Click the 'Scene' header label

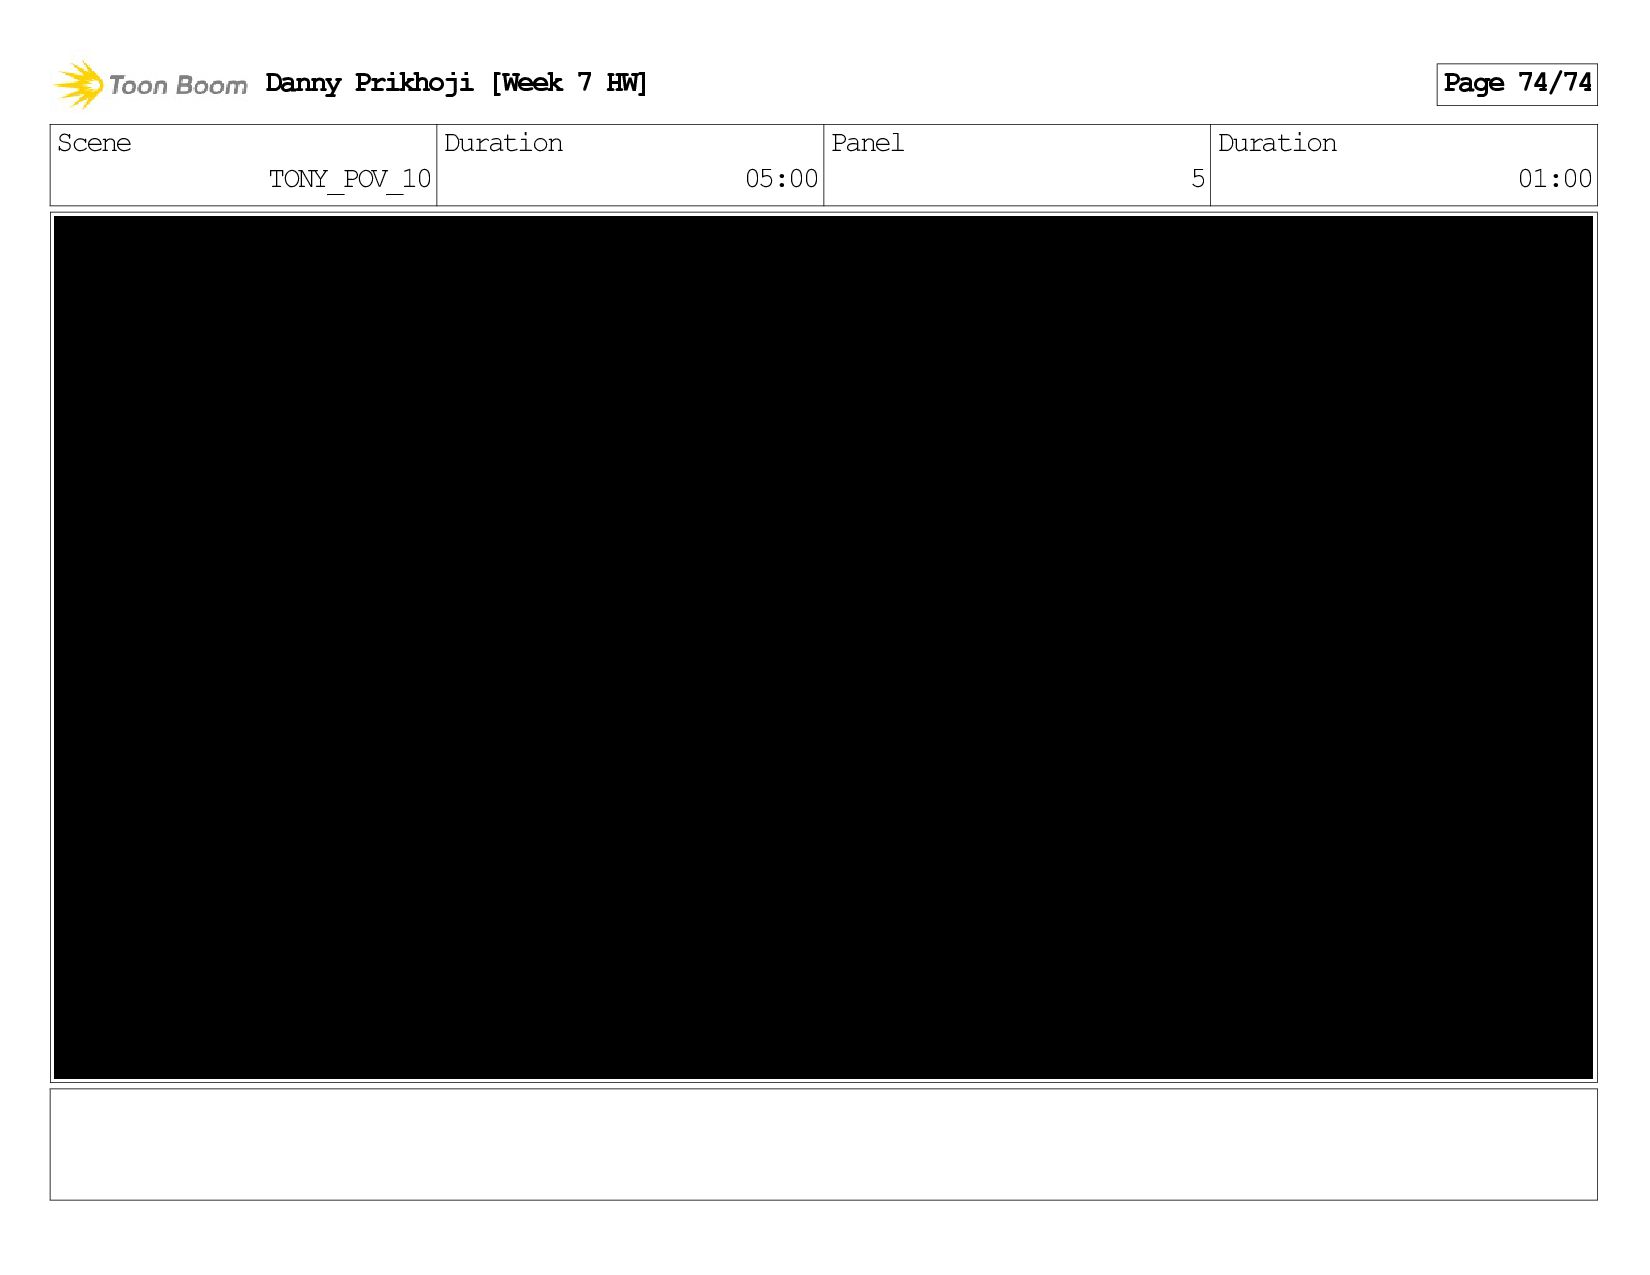click(x=94, y=143)
